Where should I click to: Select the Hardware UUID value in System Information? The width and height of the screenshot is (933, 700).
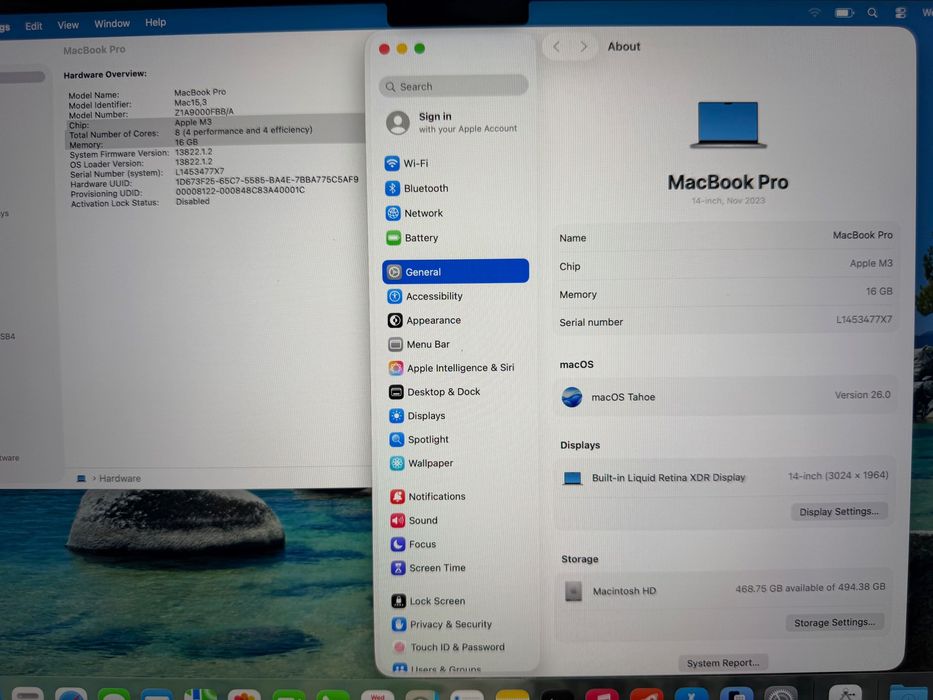(x=267, y=180)
